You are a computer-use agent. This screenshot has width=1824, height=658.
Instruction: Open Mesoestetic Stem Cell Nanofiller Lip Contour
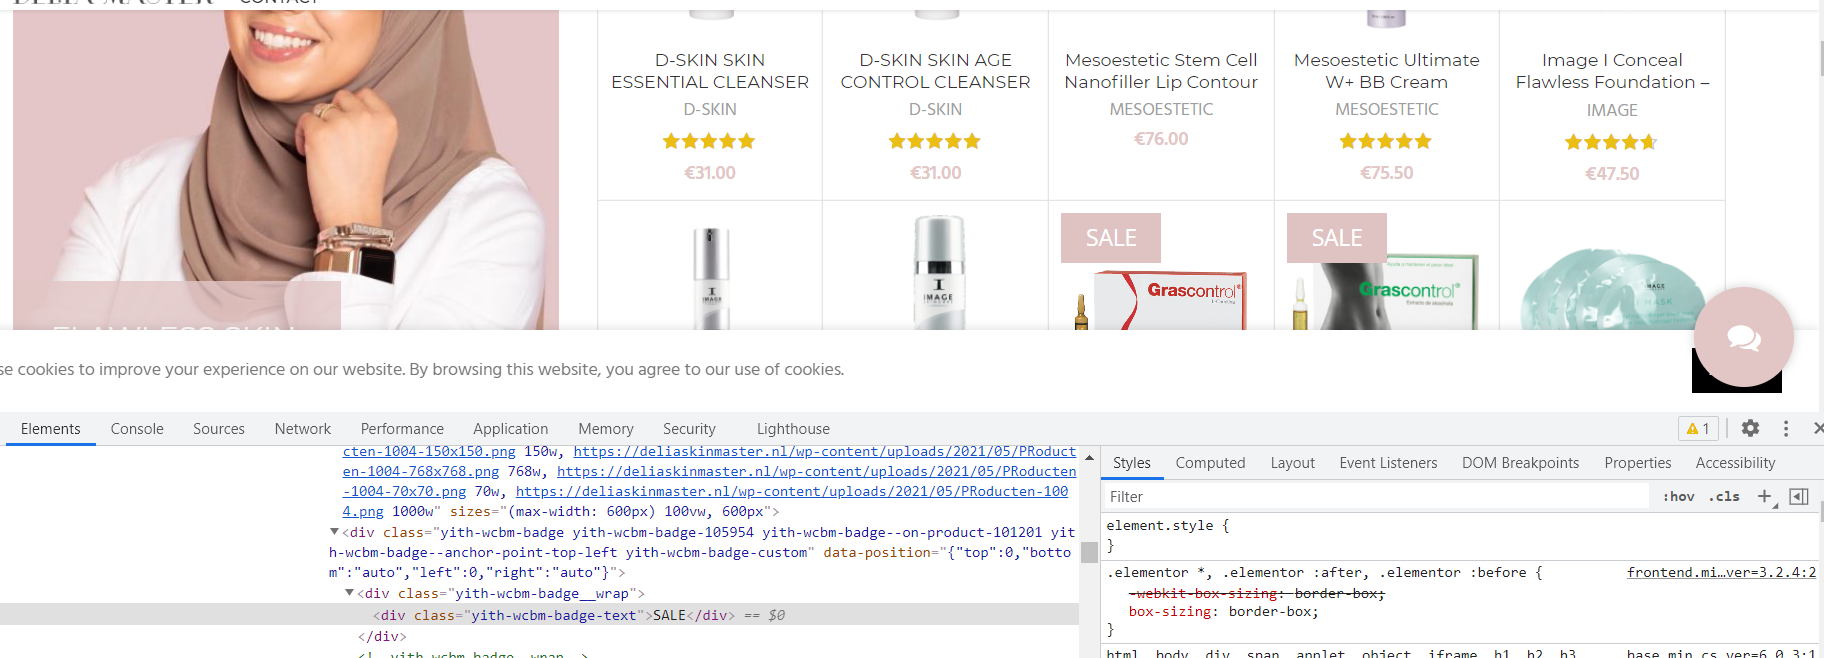pyautogui.click(x=1161, y=71)
